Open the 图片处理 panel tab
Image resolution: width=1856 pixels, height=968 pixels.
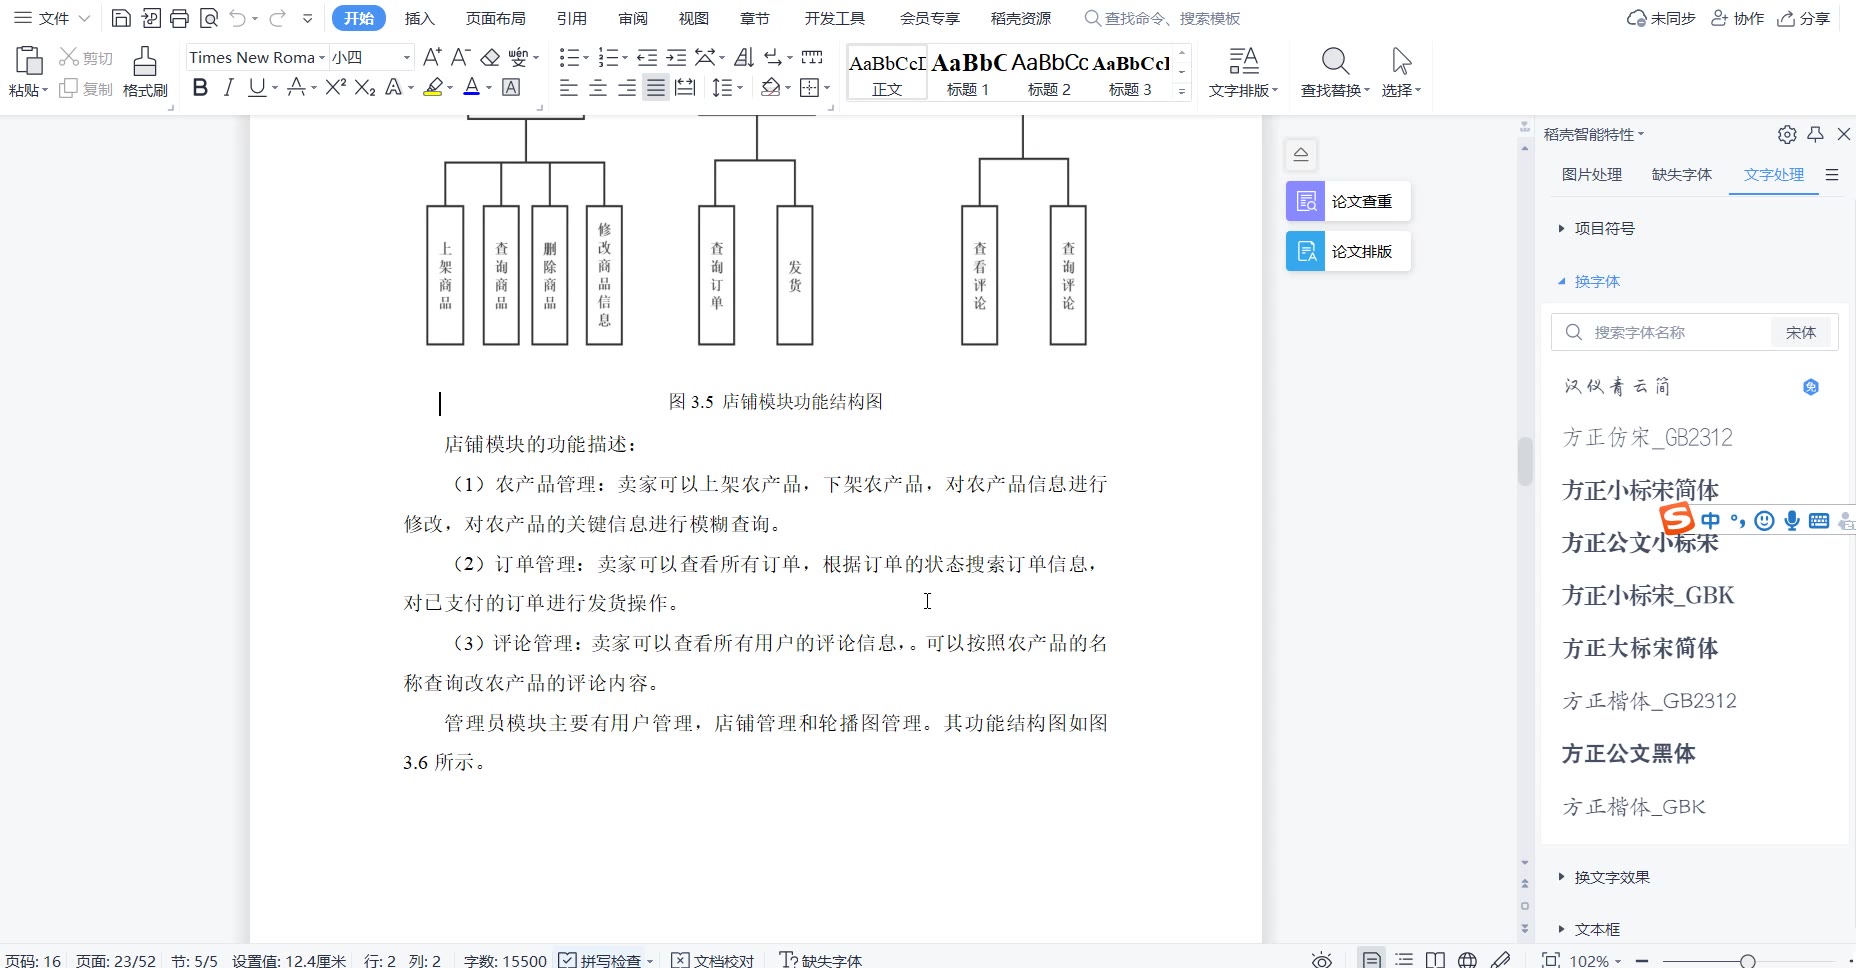coord(1592,175)
